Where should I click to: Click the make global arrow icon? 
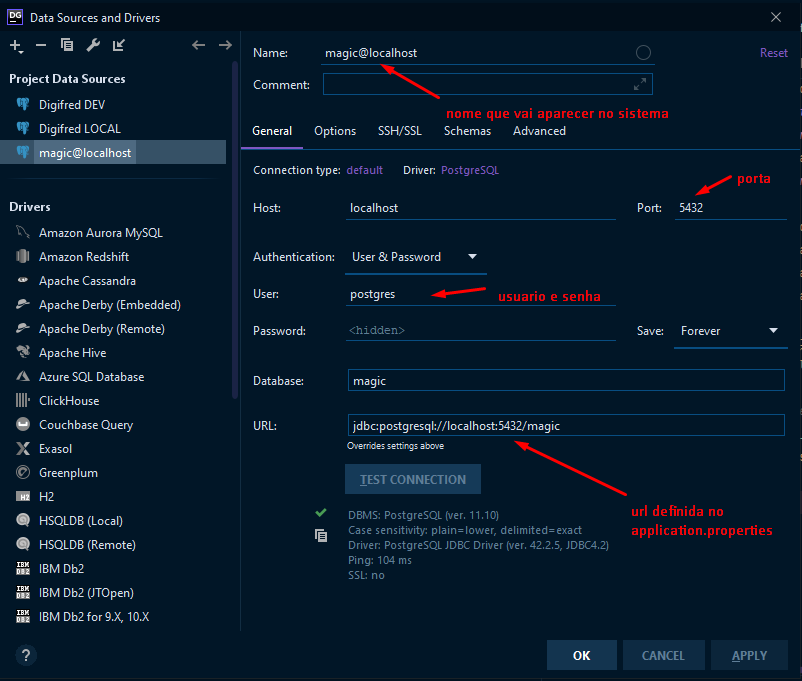pos(119,46)
